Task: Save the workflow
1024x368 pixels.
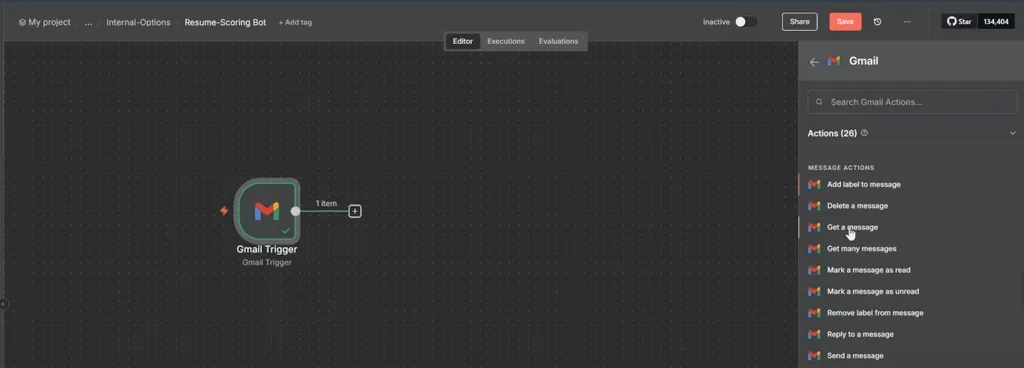Action: click(845, 22)
